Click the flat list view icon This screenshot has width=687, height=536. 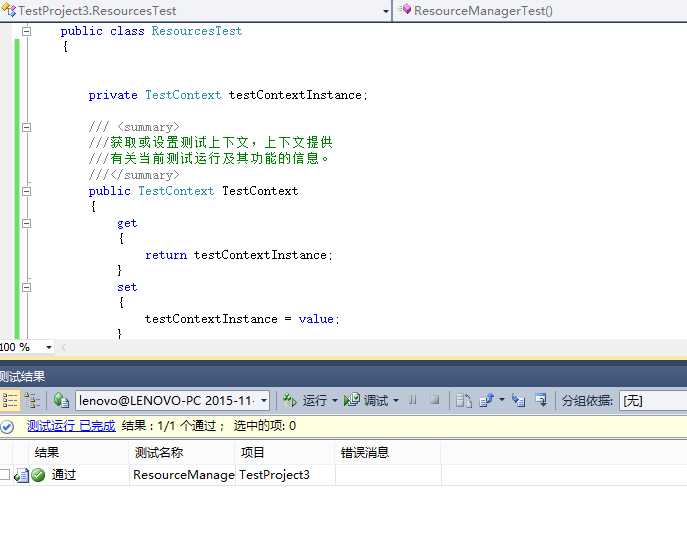click(9, 400)
